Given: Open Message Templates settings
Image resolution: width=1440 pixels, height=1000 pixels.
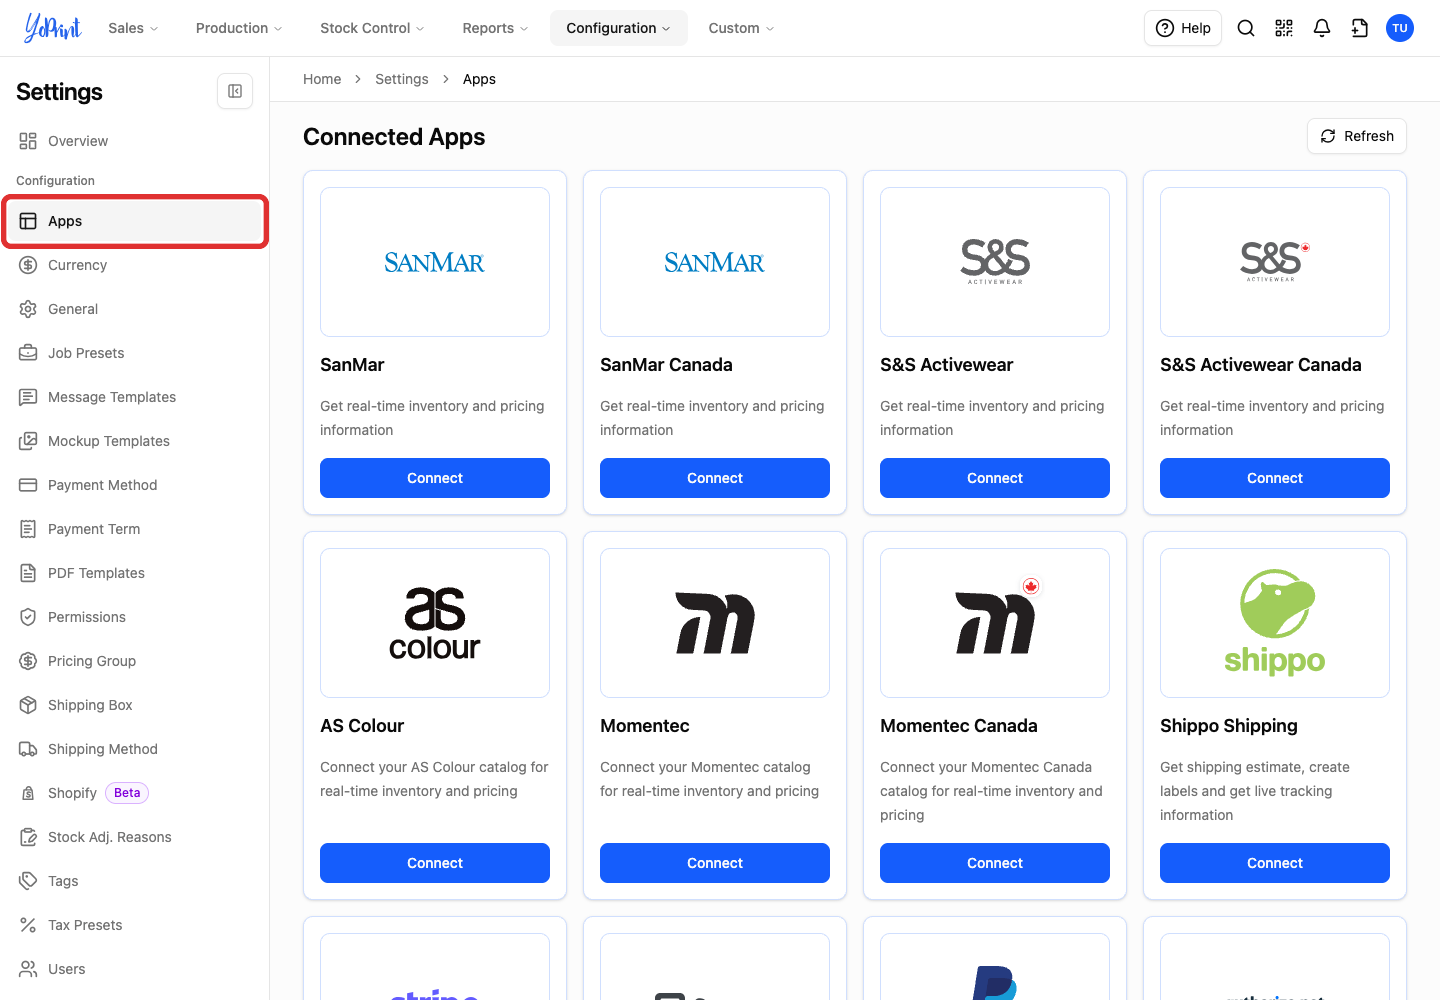Looking at the screenshot, I should pos(135,397).
